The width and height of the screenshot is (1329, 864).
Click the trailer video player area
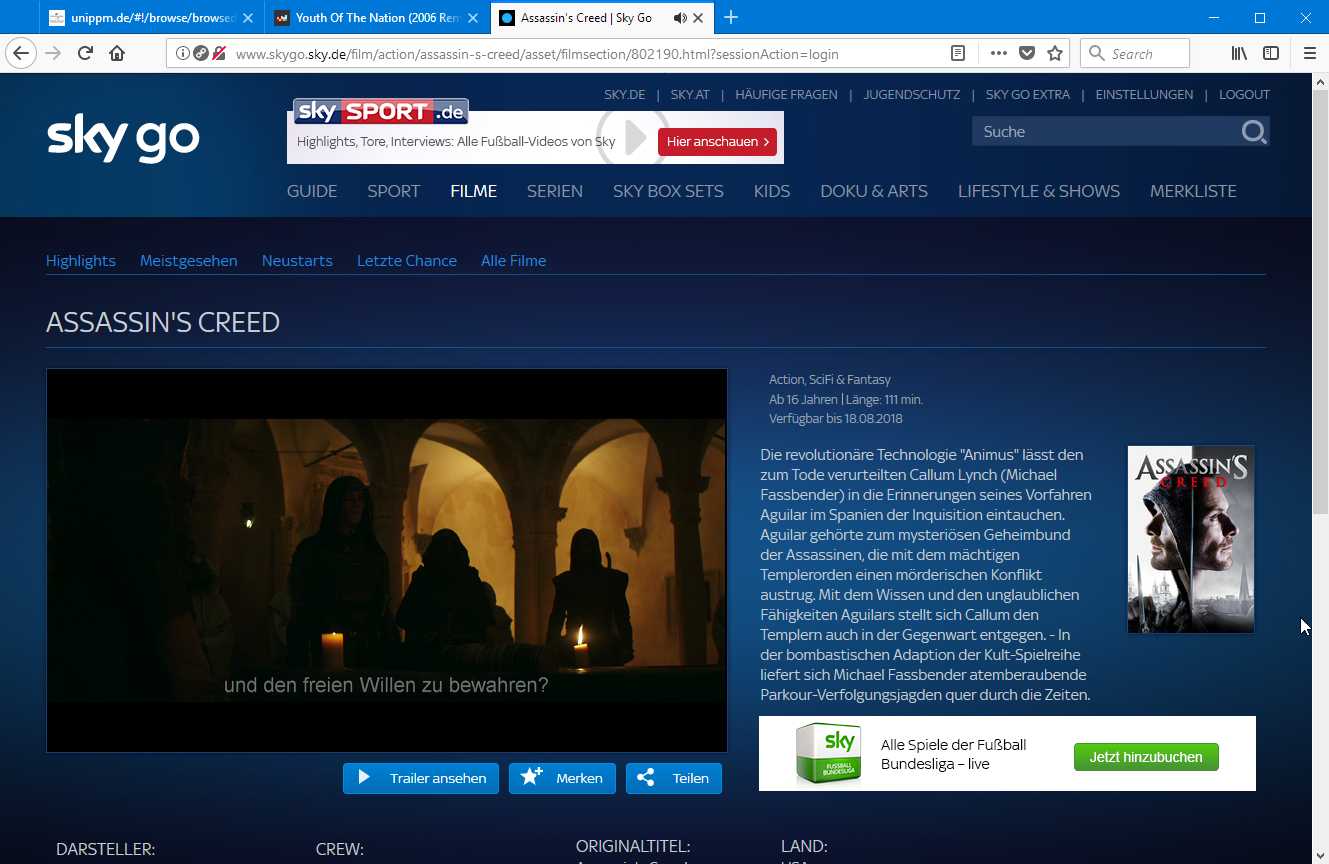[x=387, y=560]
